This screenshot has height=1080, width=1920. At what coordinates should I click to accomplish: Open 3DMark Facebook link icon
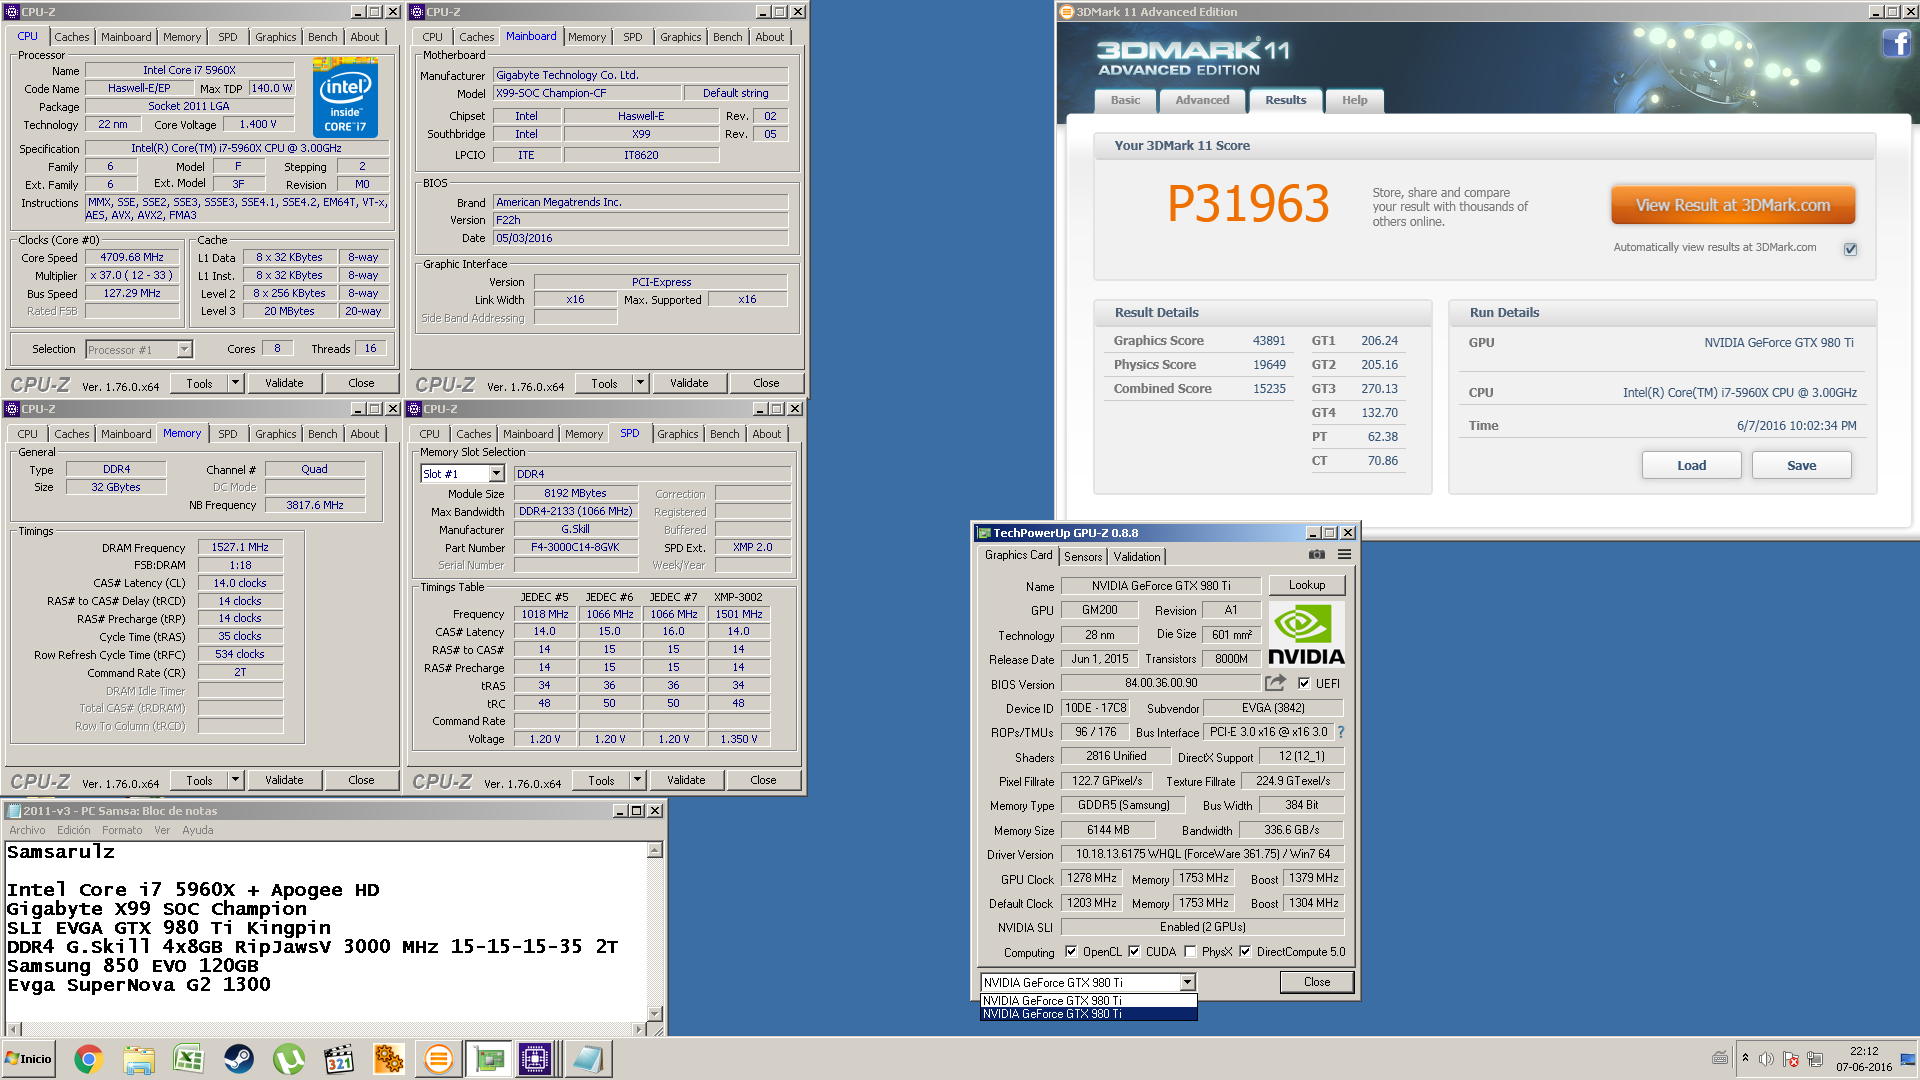pyautogui.click(x=1896, y=44)
